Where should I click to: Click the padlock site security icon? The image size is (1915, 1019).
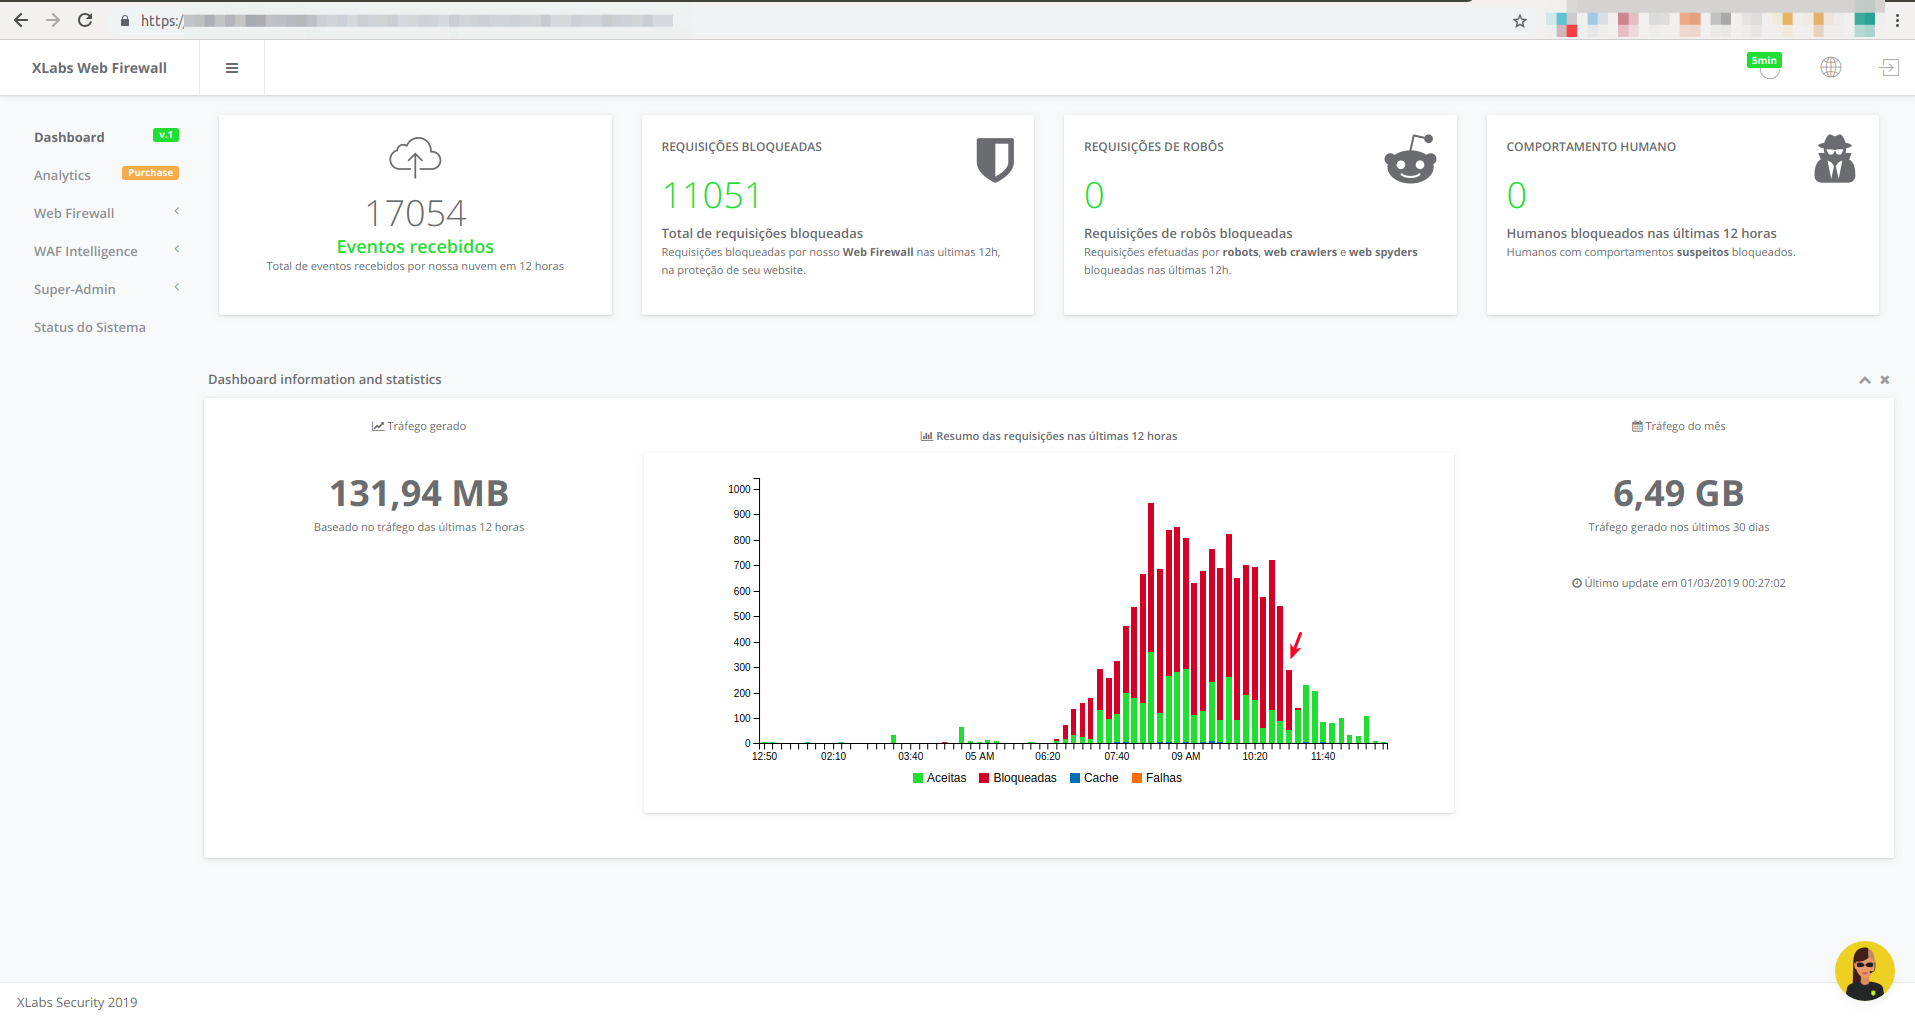click(x=125, y=20)
